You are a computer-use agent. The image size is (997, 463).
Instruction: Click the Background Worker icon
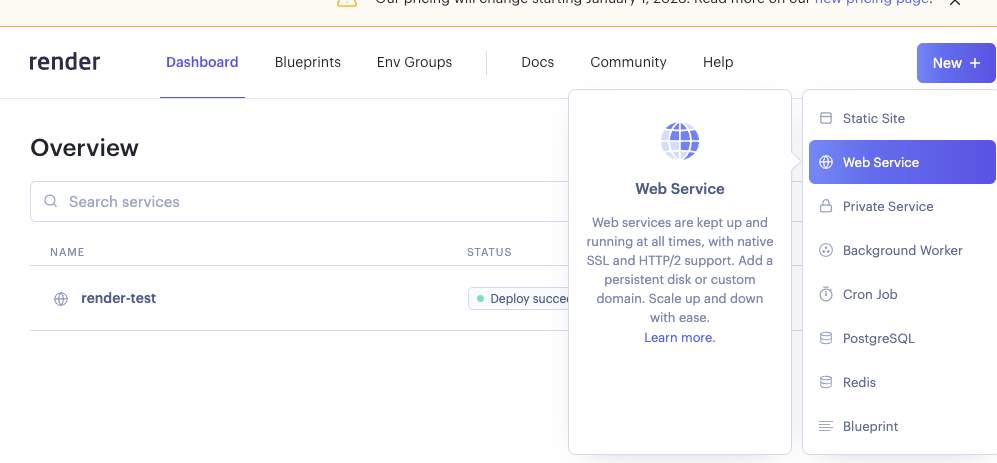[826, 250]
